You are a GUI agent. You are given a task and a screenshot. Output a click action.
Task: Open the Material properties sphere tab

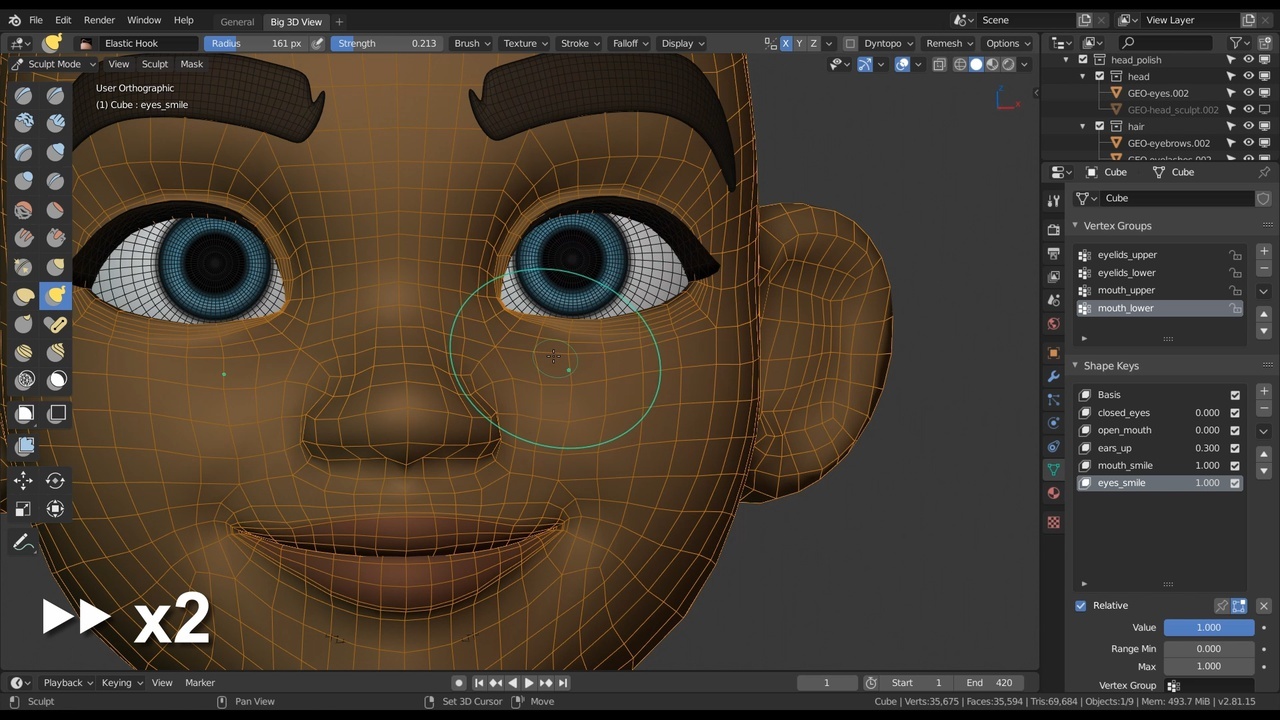click(x=1053, y=493)
